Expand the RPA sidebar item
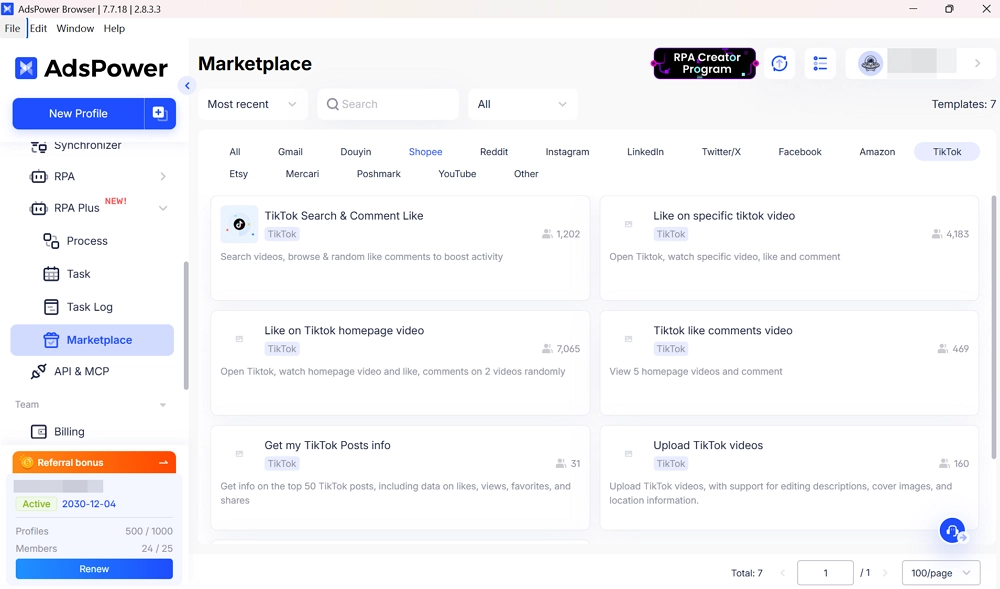Image resolution: width=1000 pixels, height=589 pixels. (x=163, y=177)
